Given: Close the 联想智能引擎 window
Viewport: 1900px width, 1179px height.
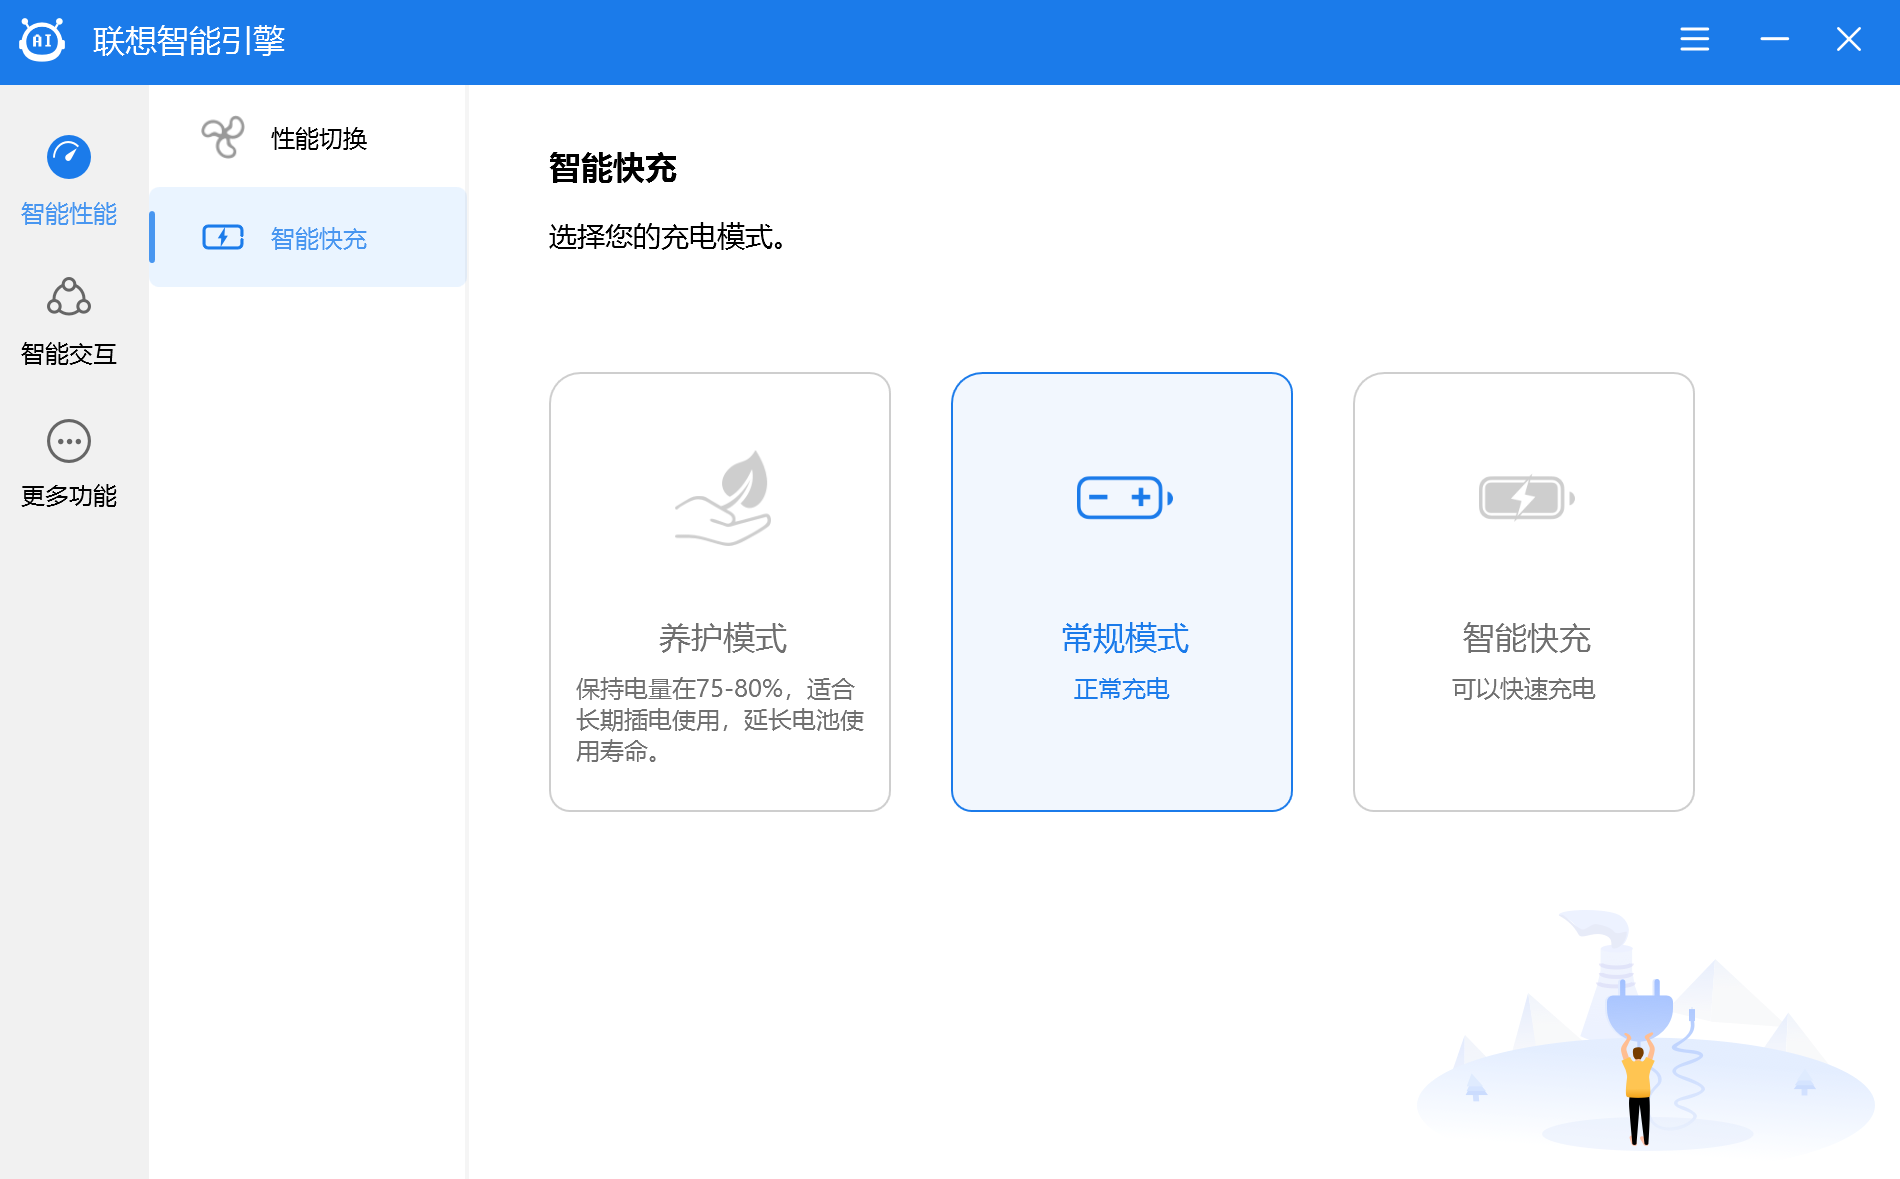Looking at the screenshot, I should pos(1848,39).
